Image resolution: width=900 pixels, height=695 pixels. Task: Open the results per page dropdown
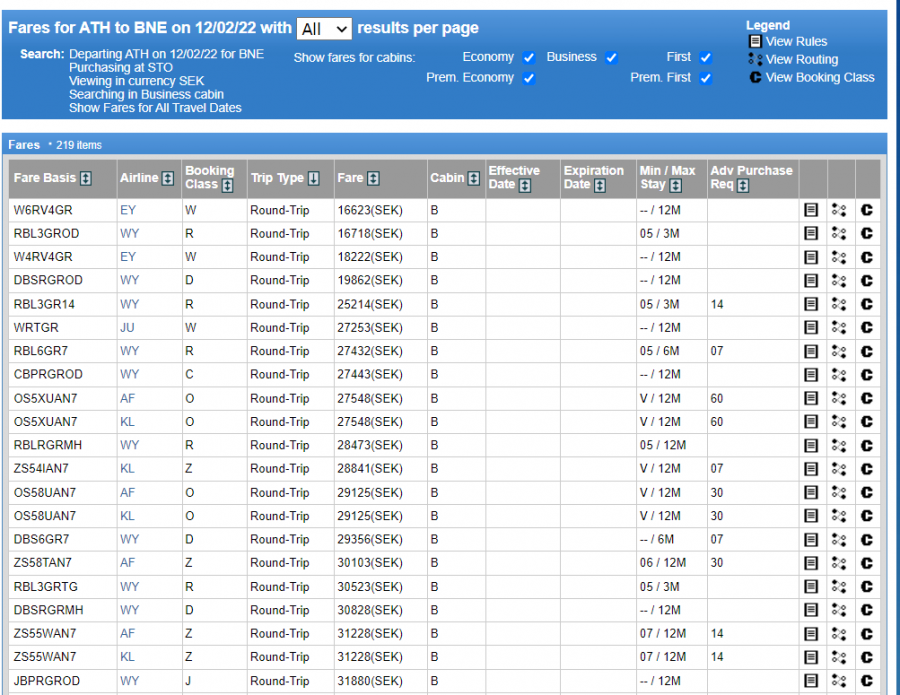point(324,29)
